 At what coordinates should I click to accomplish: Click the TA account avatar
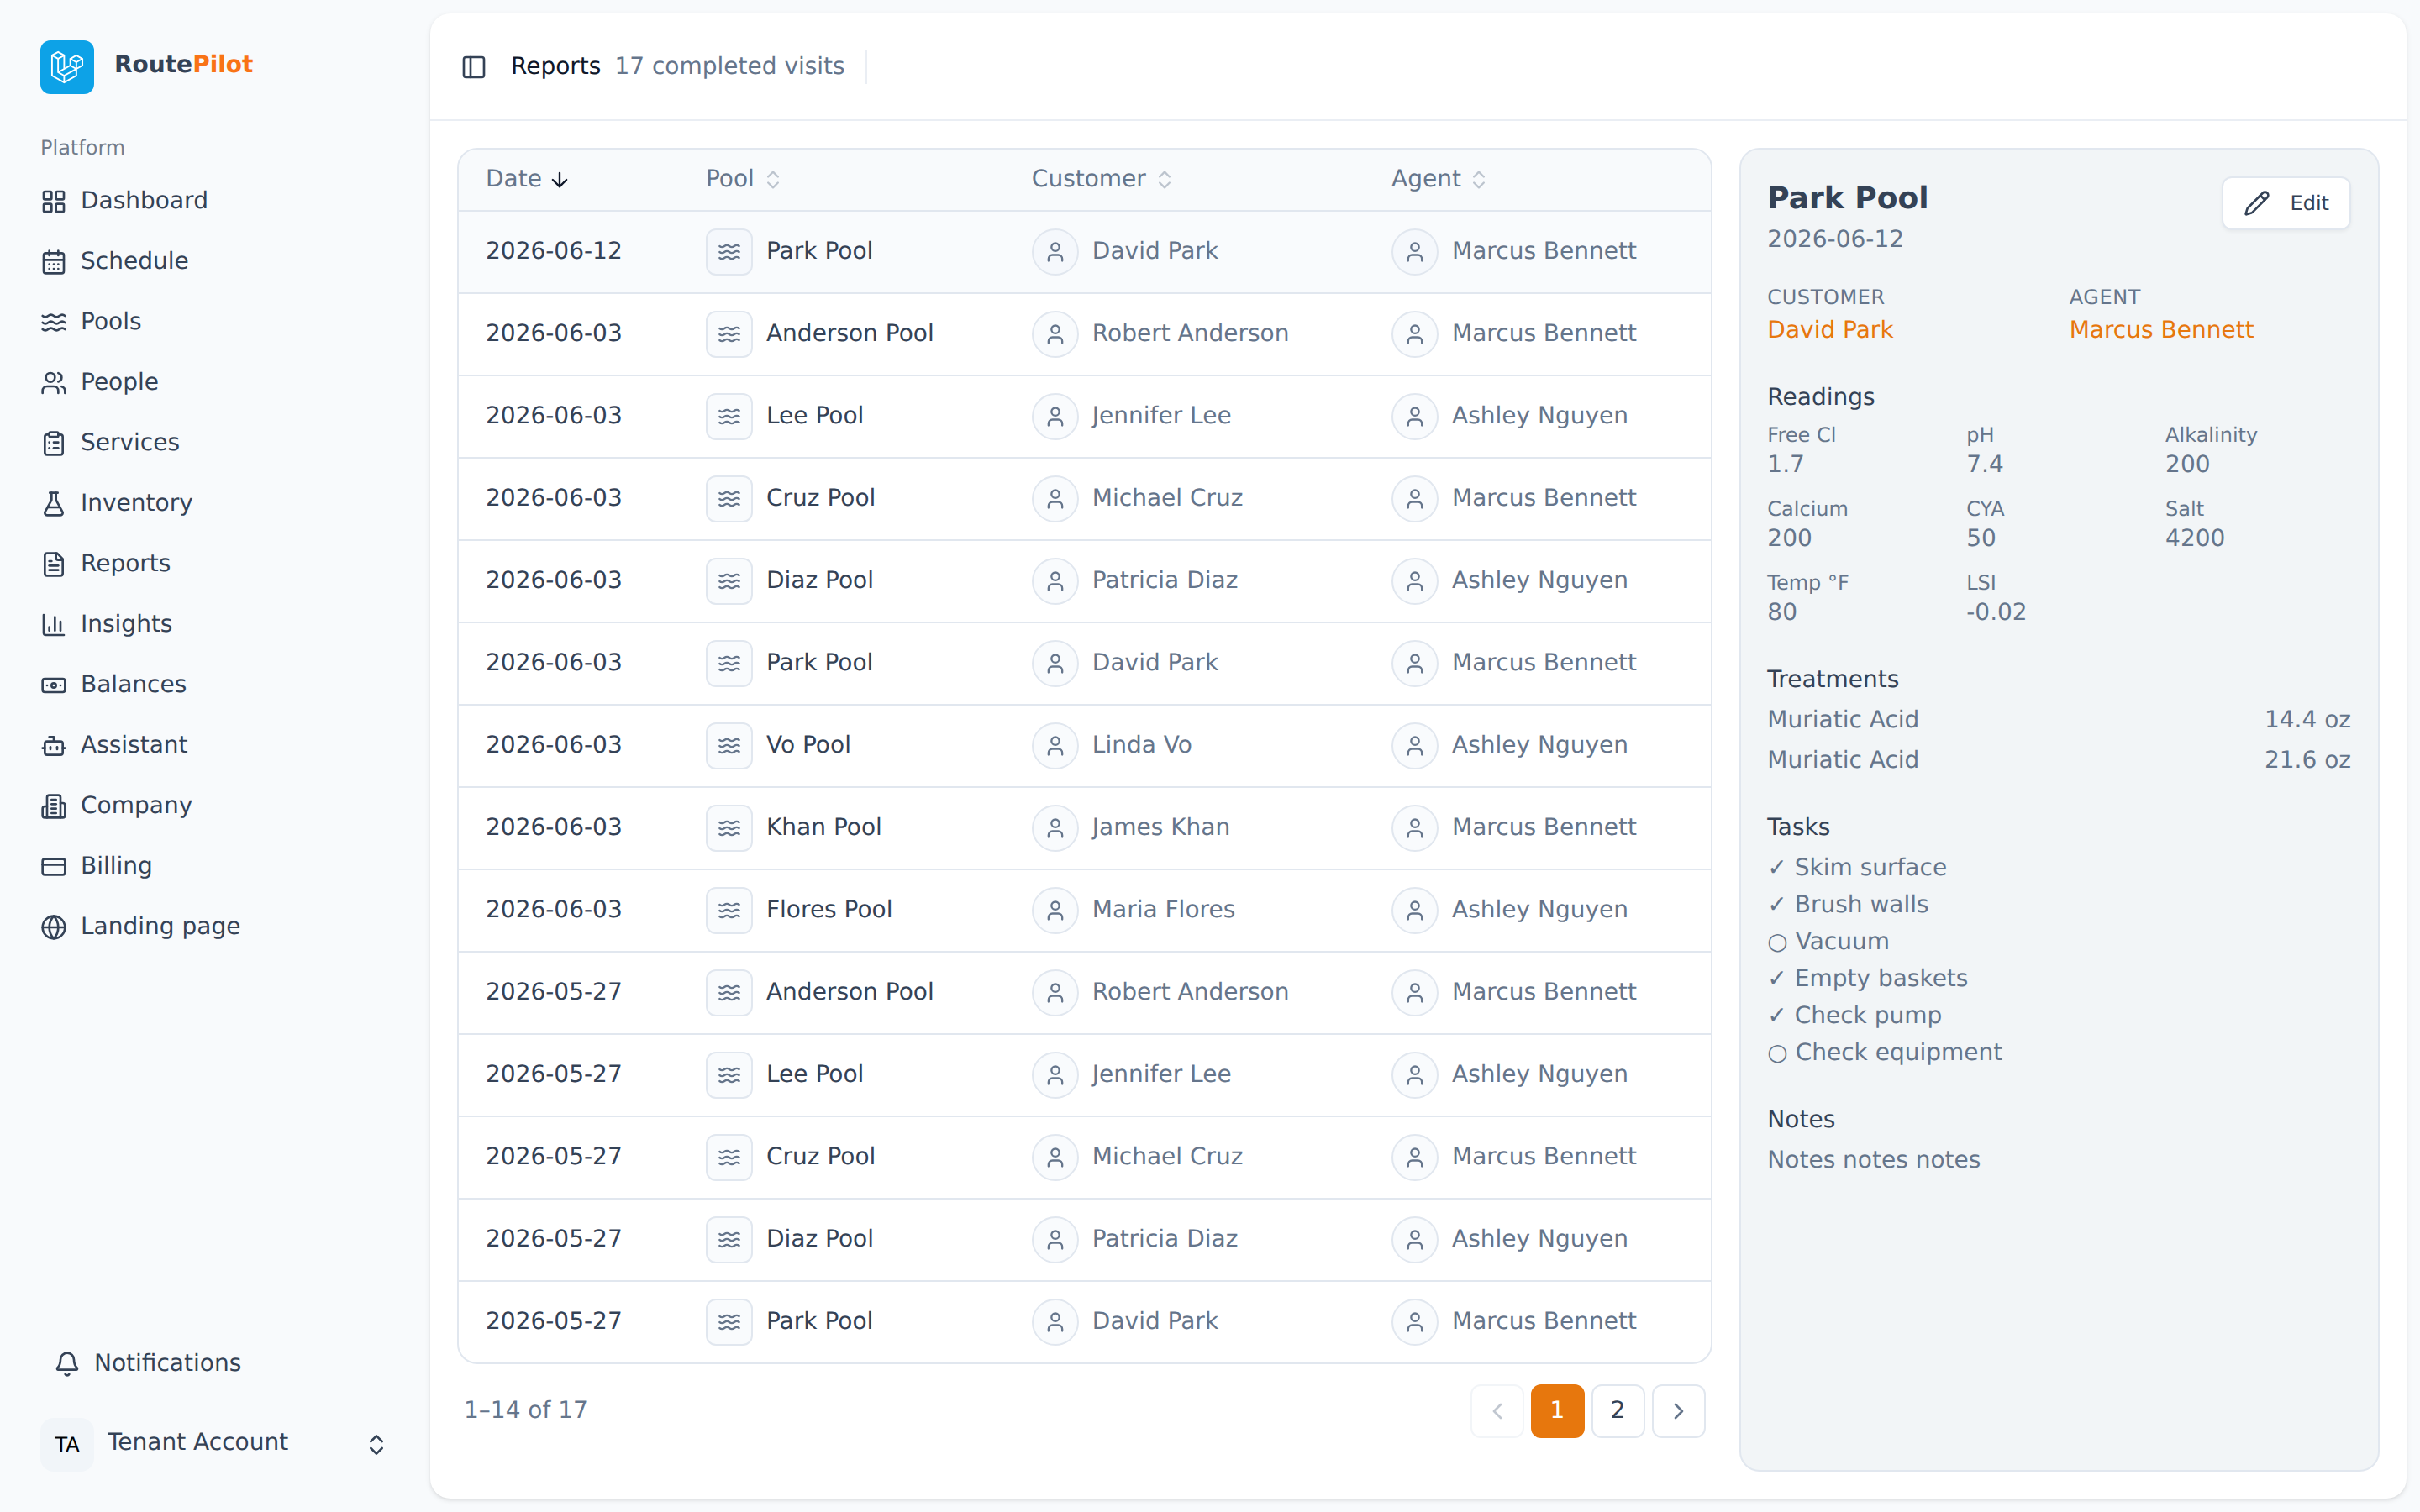tap(67, 1444)
